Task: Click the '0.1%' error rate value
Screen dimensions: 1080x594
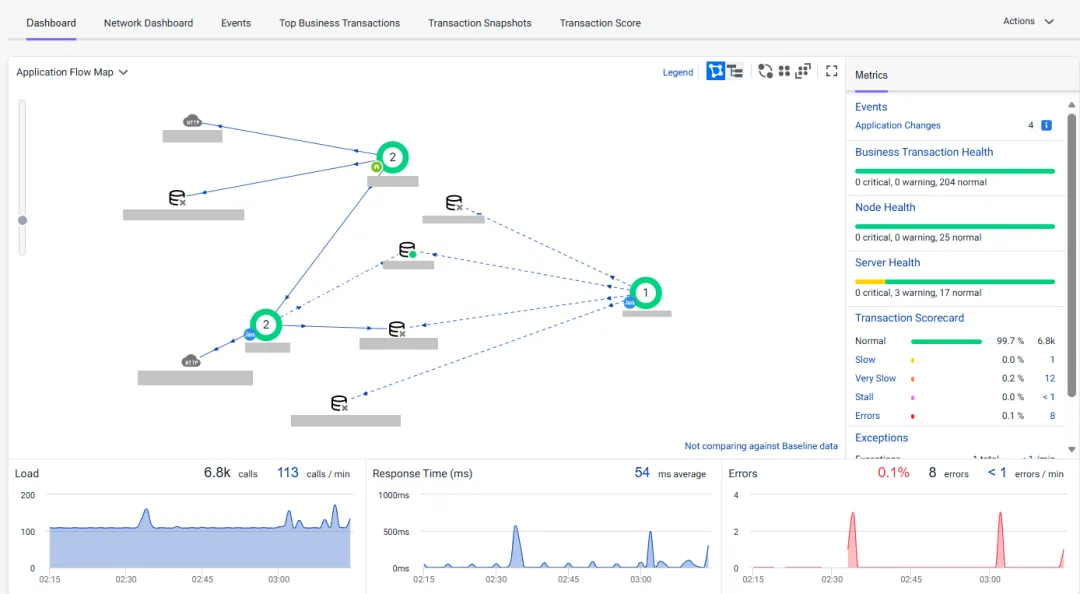Action: [x=893, y=473]
